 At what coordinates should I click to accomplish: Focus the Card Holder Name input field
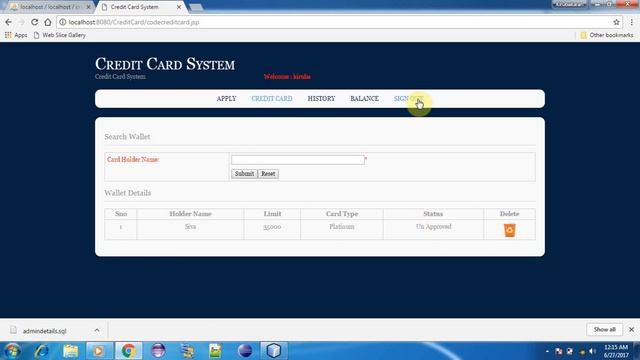298,160
